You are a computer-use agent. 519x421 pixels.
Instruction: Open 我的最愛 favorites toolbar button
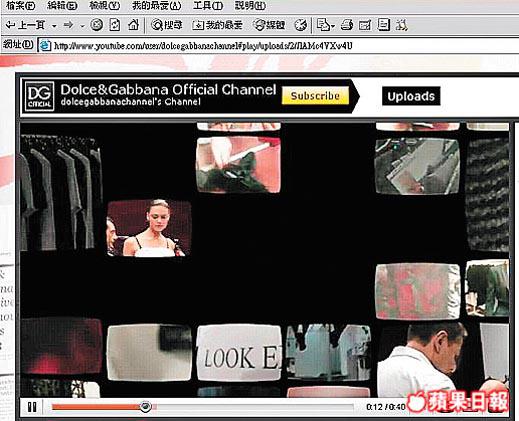pos(217,25)
